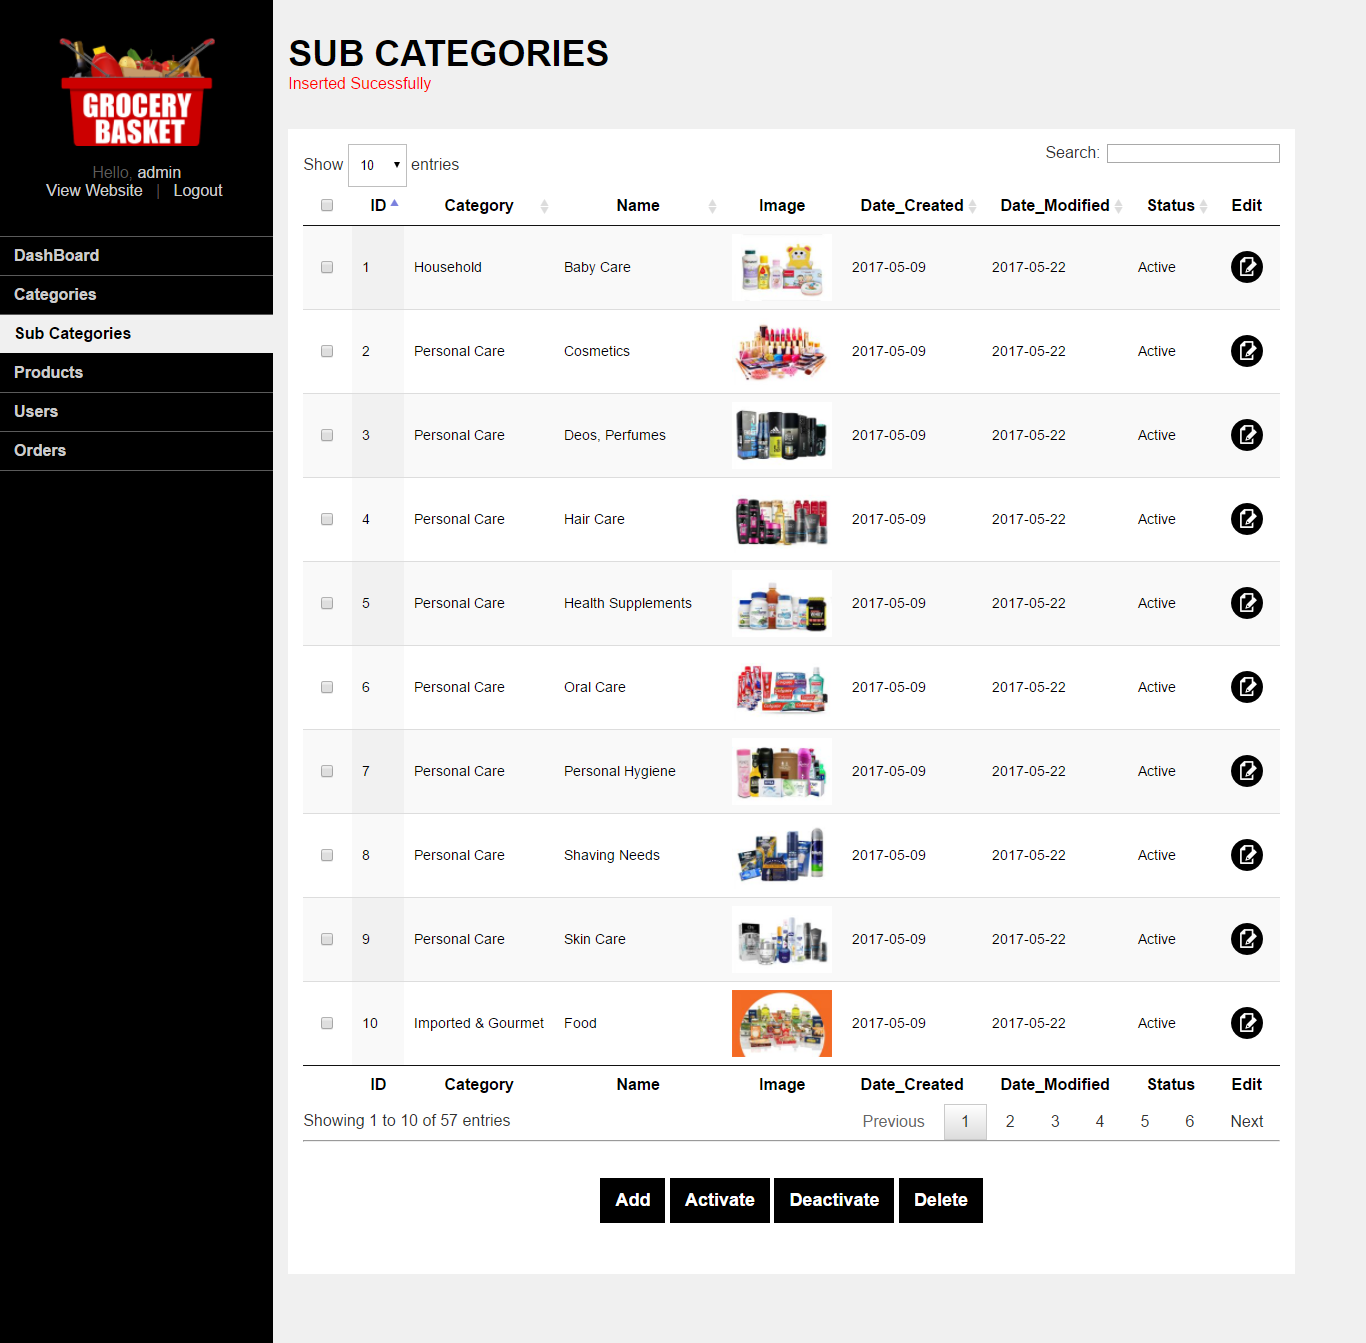Open the show entries dropdown
This screenshot has width=1366, height=1343.
click(377, 165)
